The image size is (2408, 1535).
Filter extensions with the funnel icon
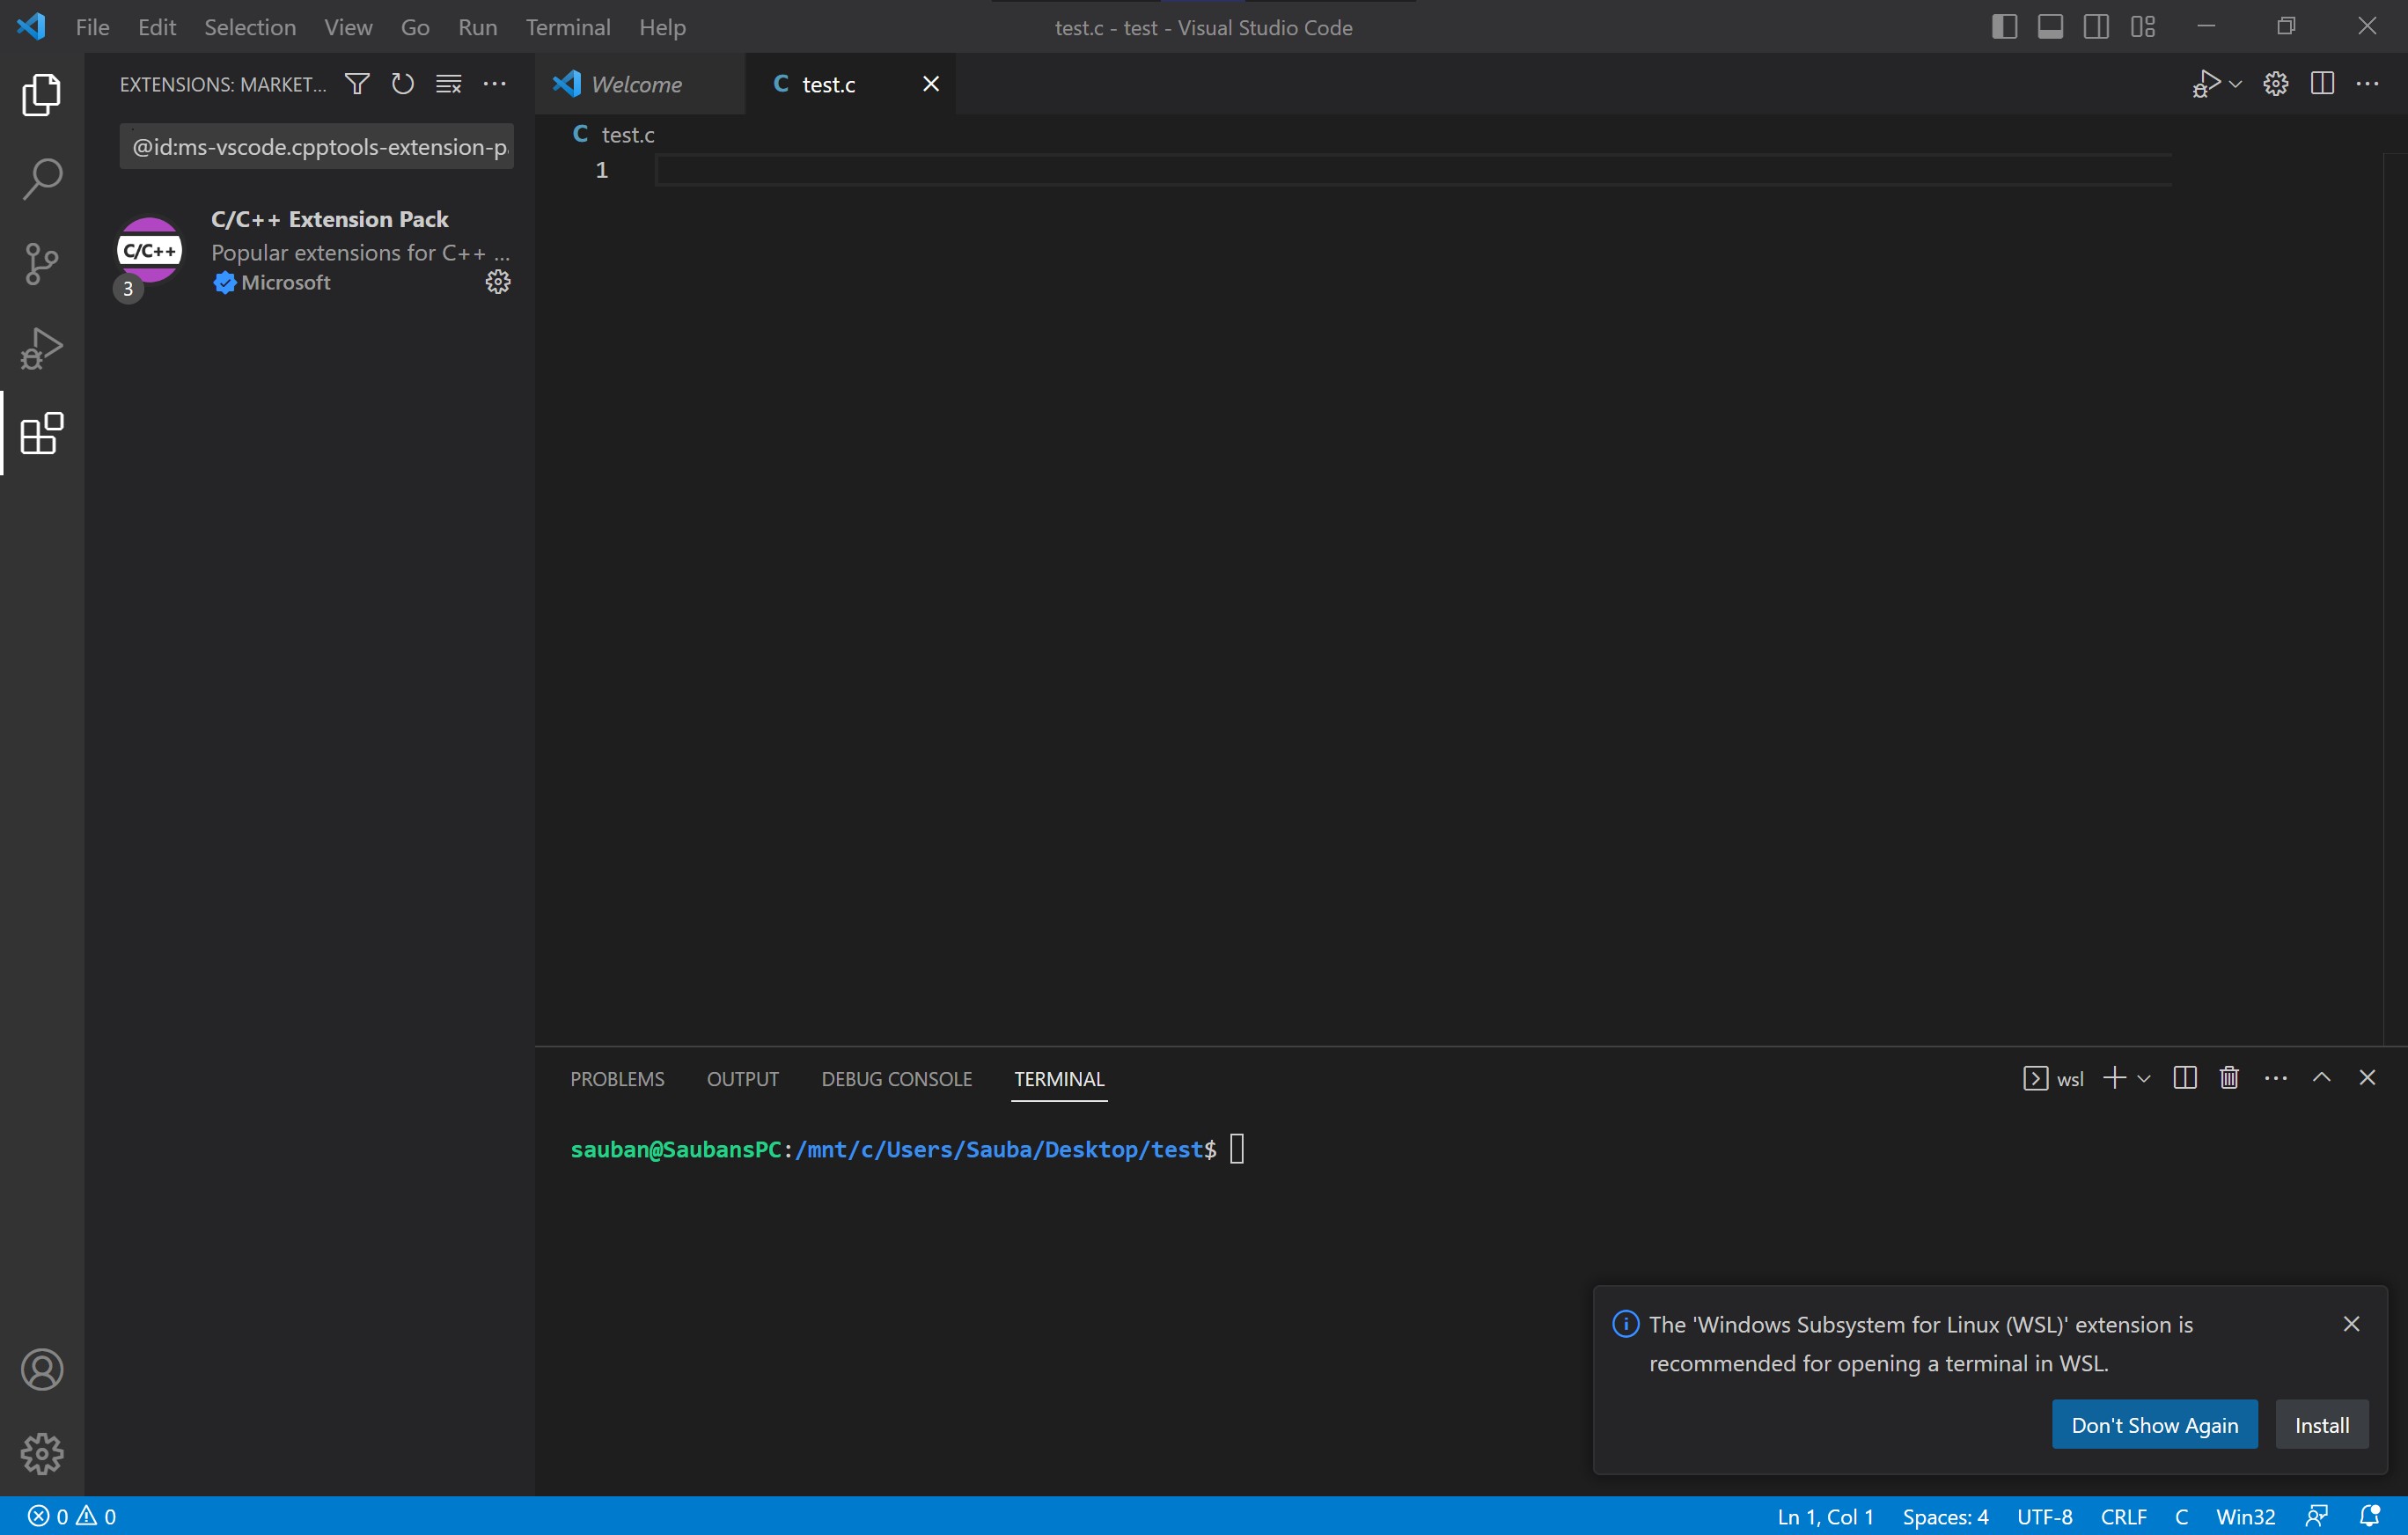point(357,84)
